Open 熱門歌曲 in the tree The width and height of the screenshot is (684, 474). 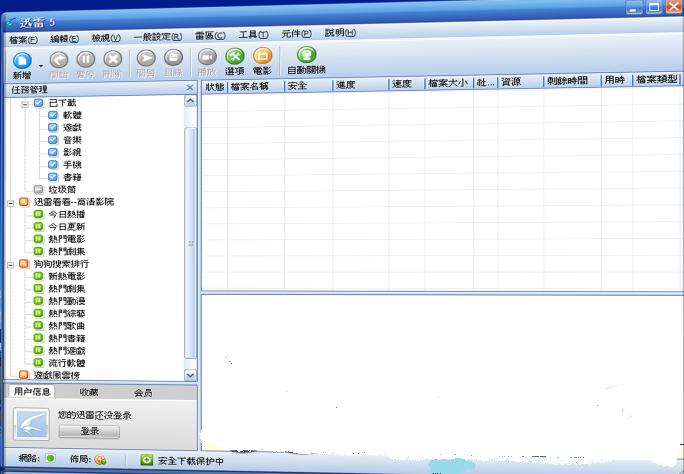click(67, 326)
